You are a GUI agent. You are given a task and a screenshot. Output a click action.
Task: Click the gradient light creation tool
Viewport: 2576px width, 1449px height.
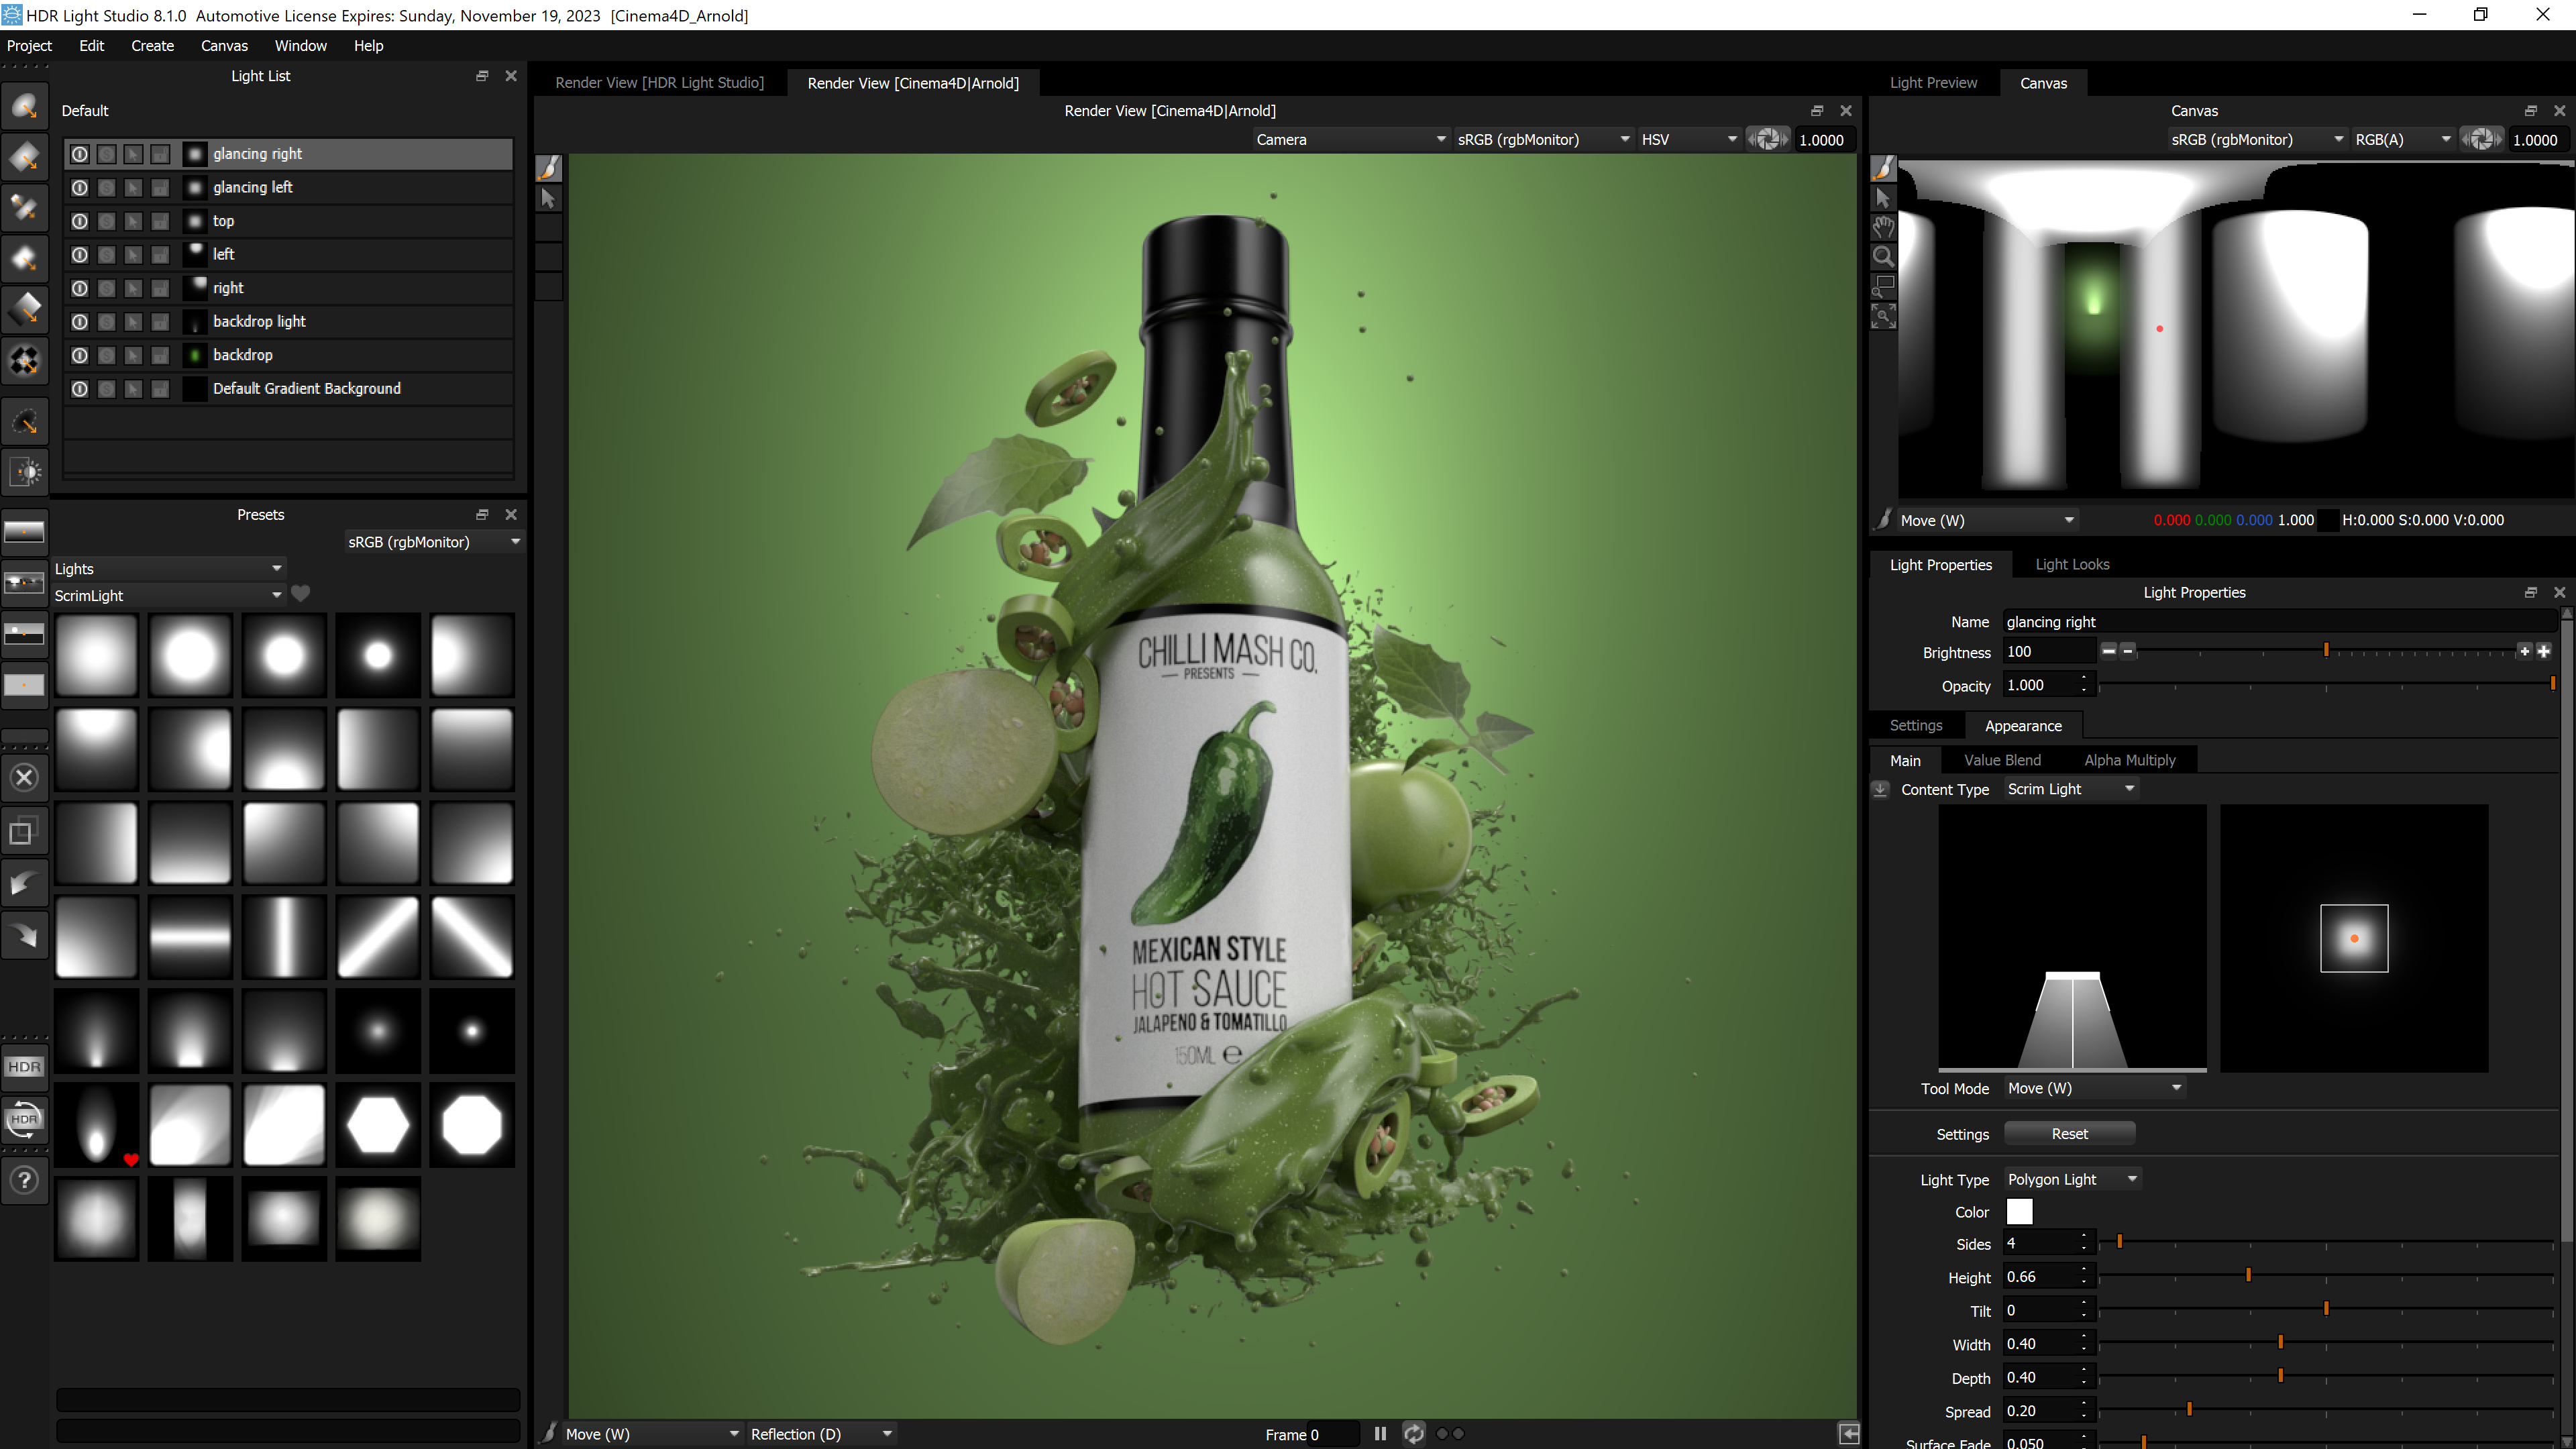25,309
